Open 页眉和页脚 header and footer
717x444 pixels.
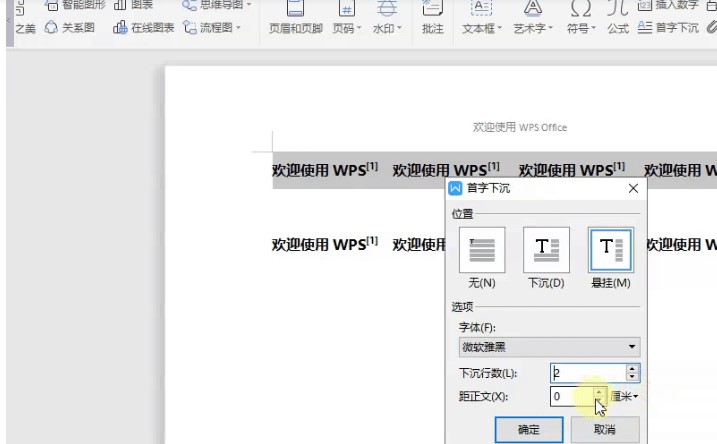tap(296, 28)
